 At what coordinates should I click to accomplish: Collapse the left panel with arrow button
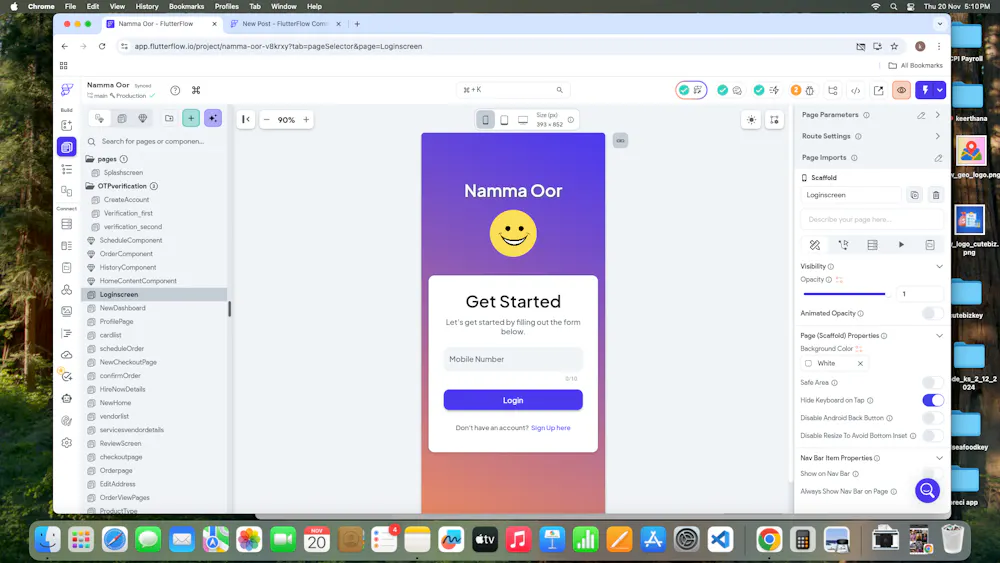coord(246,119)
